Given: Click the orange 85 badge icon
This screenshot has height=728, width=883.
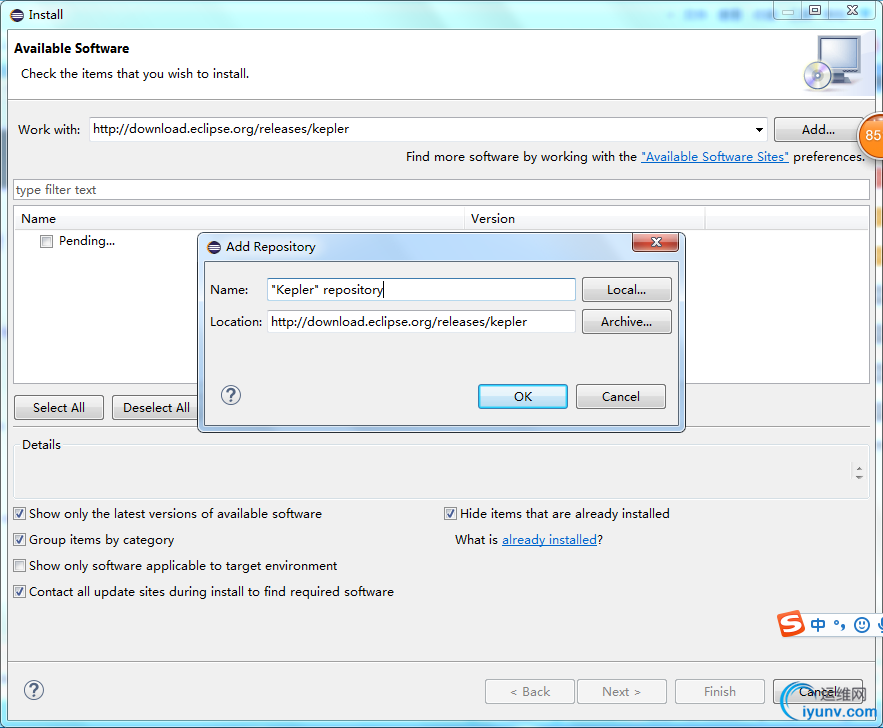Looking at the screenshot, I should tap(871, 135).
